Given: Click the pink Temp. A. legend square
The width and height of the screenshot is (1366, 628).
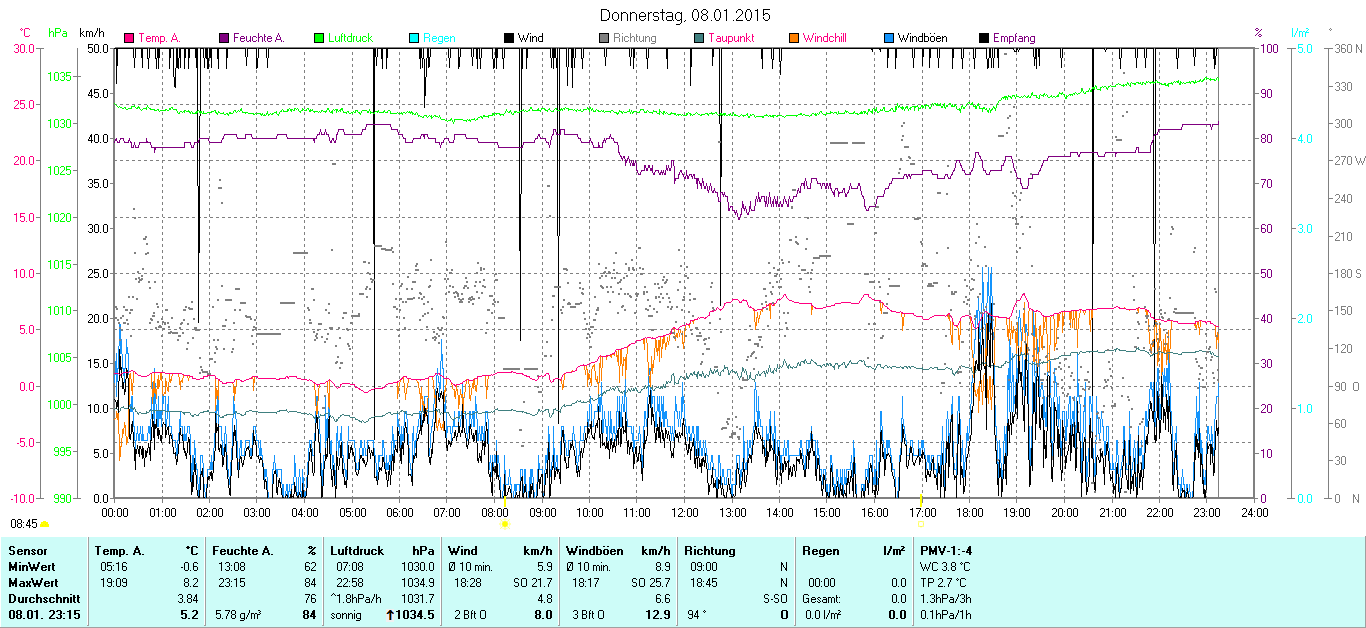Looking at the screenshot, I should 129,38.
